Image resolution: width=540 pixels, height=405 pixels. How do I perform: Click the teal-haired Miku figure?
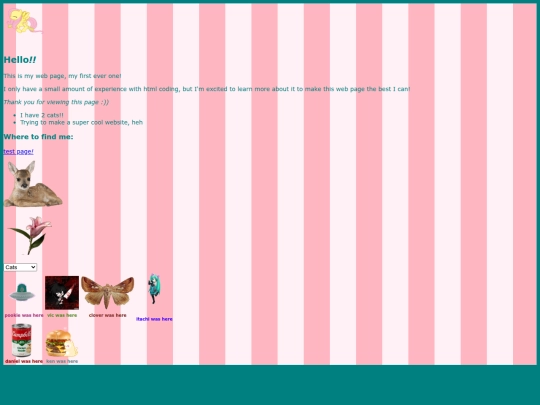point(154,289)
